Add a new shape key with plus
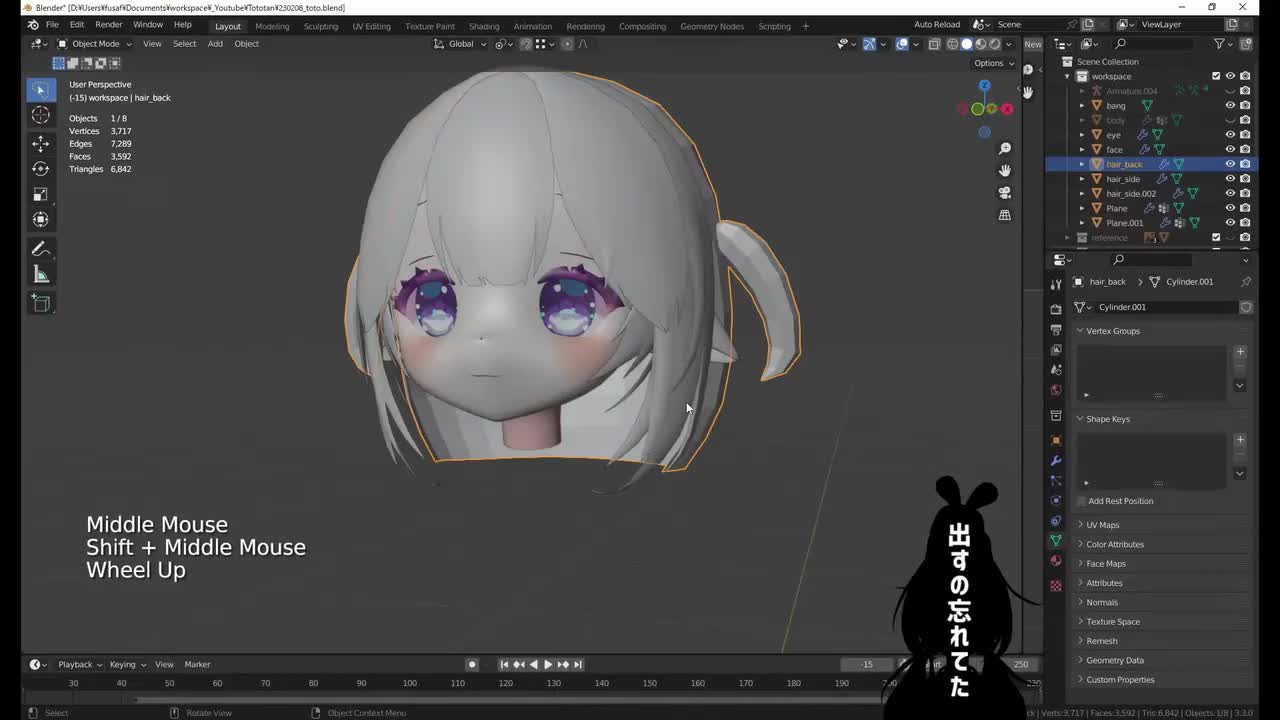1280x720 pixels. point(1240,440)
